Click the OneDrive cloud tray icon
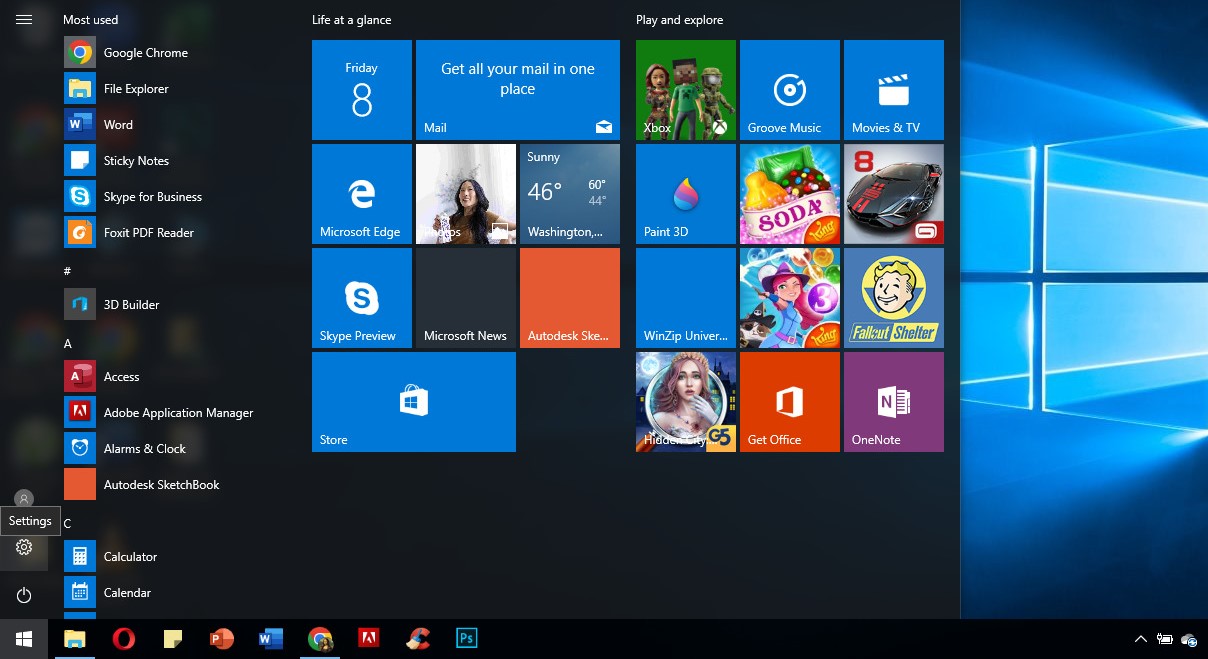 pos(1190,639)
